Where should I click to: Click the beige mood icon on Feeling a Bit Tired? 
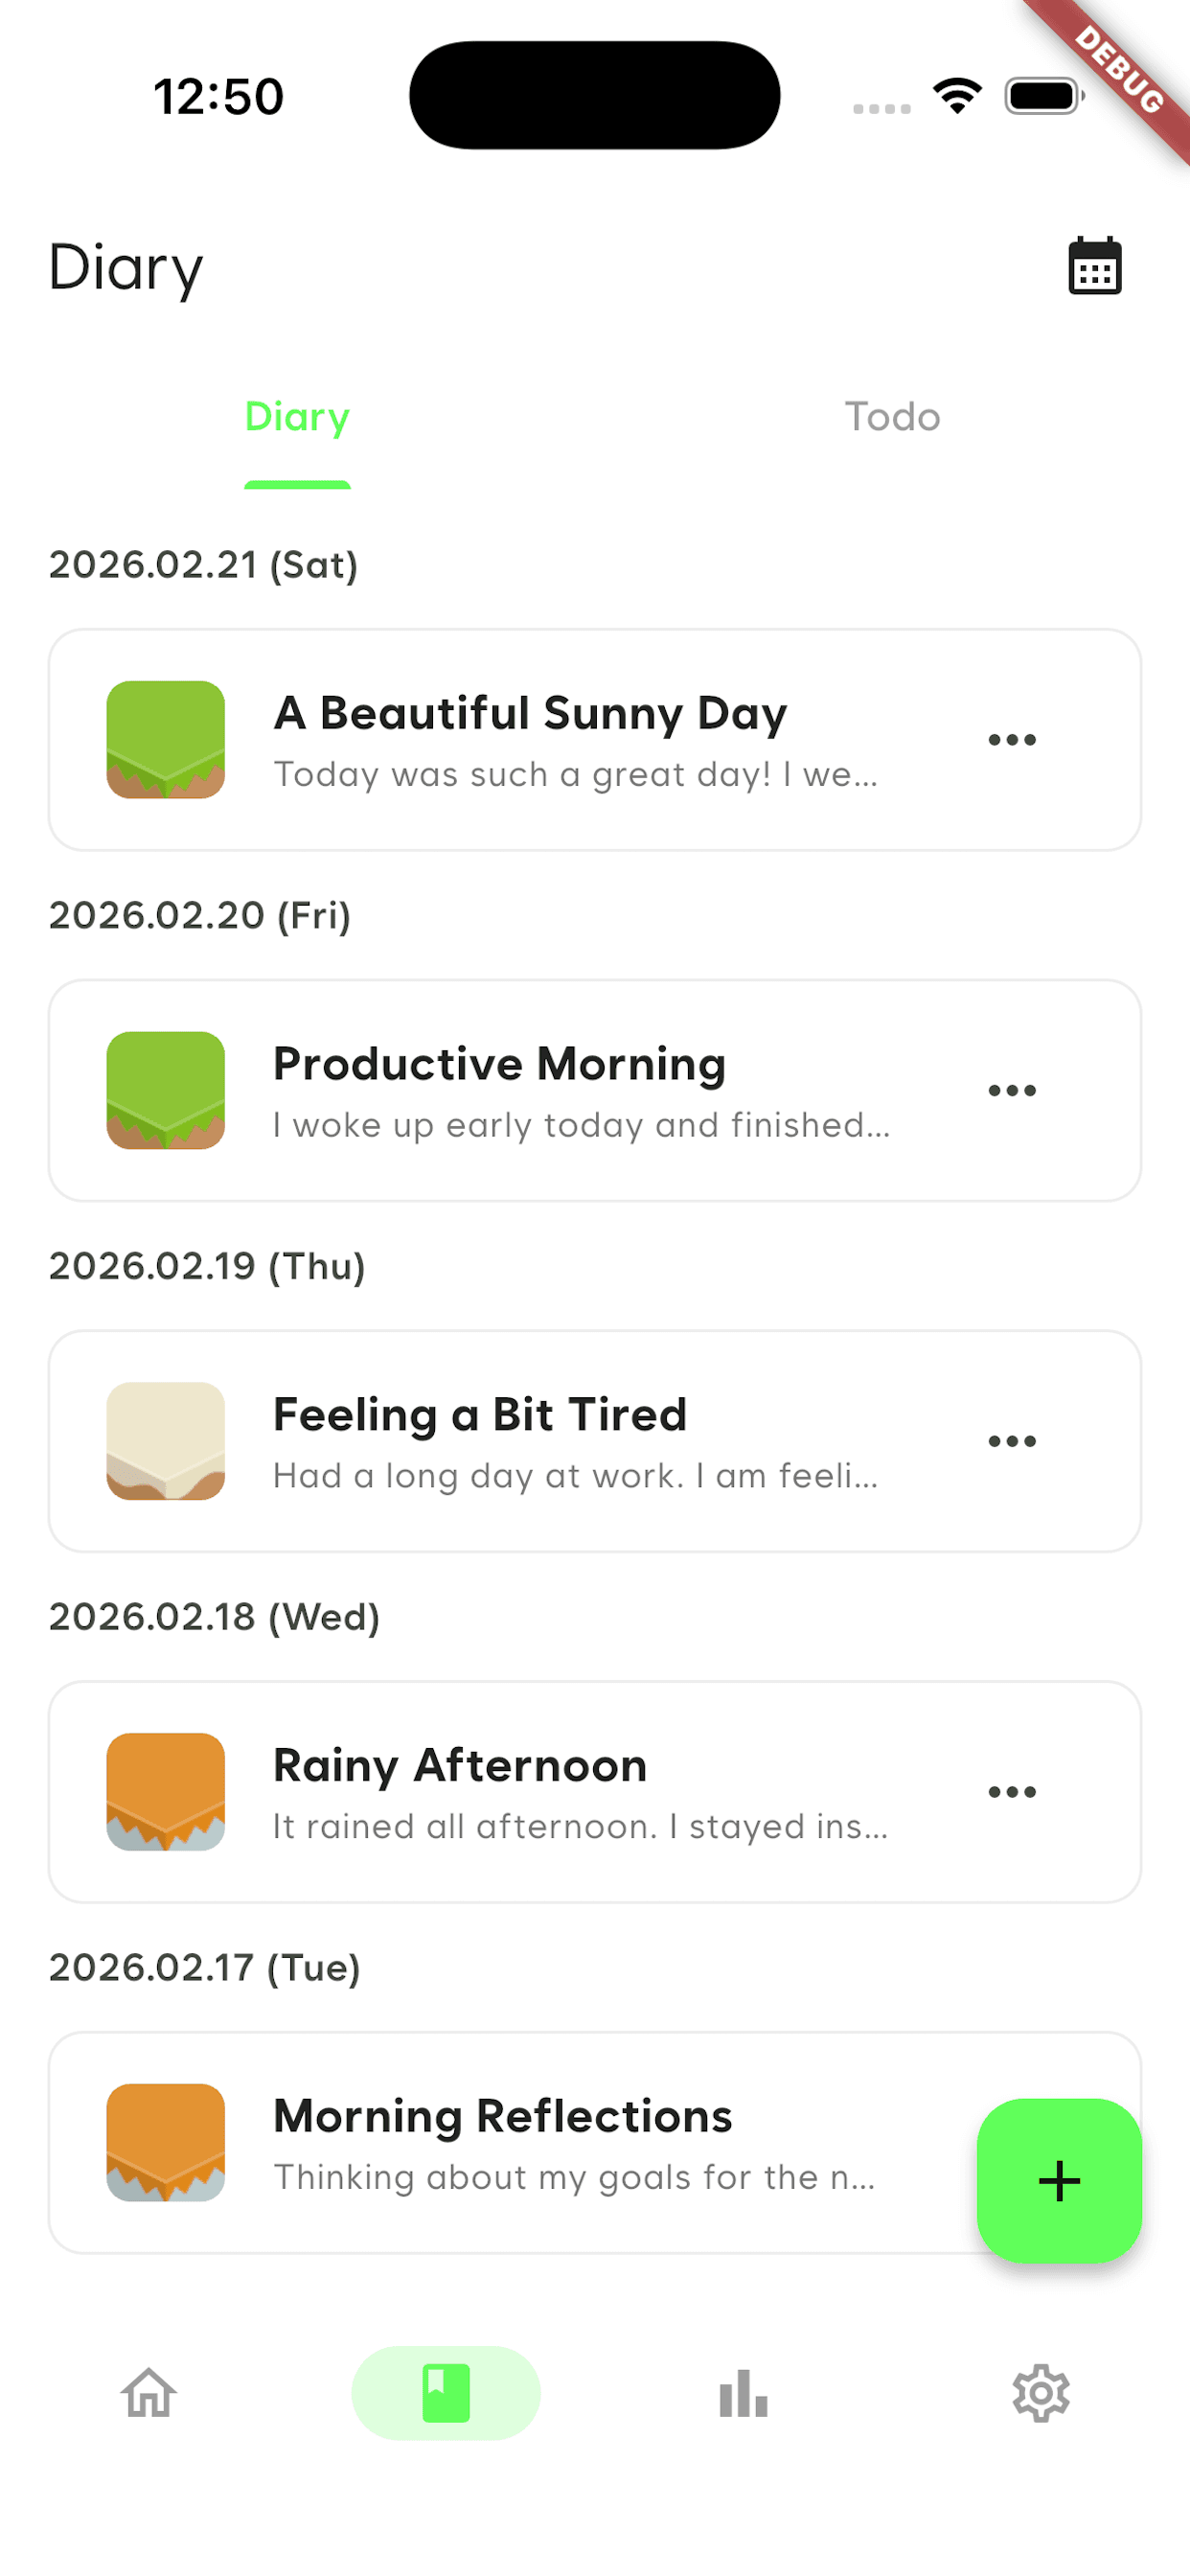pyautogui.click(x=166, y=1441)
